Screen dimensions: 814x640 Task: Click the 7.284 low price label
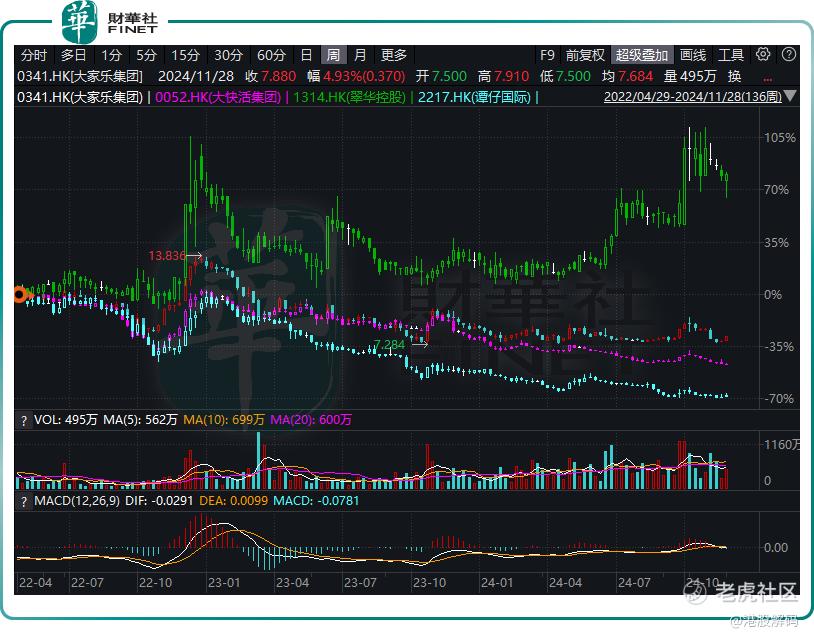point(389,344)
